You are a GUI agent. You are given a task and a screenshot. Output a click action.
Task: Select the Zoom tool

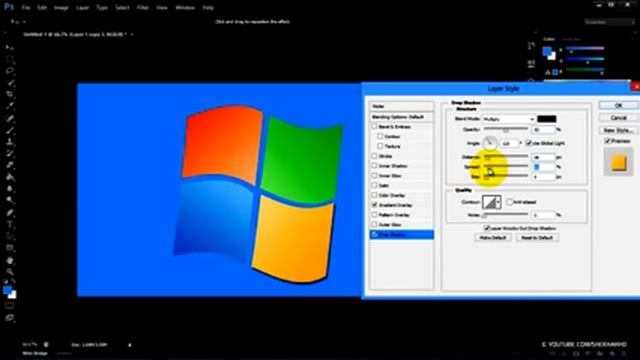[9, 272]
